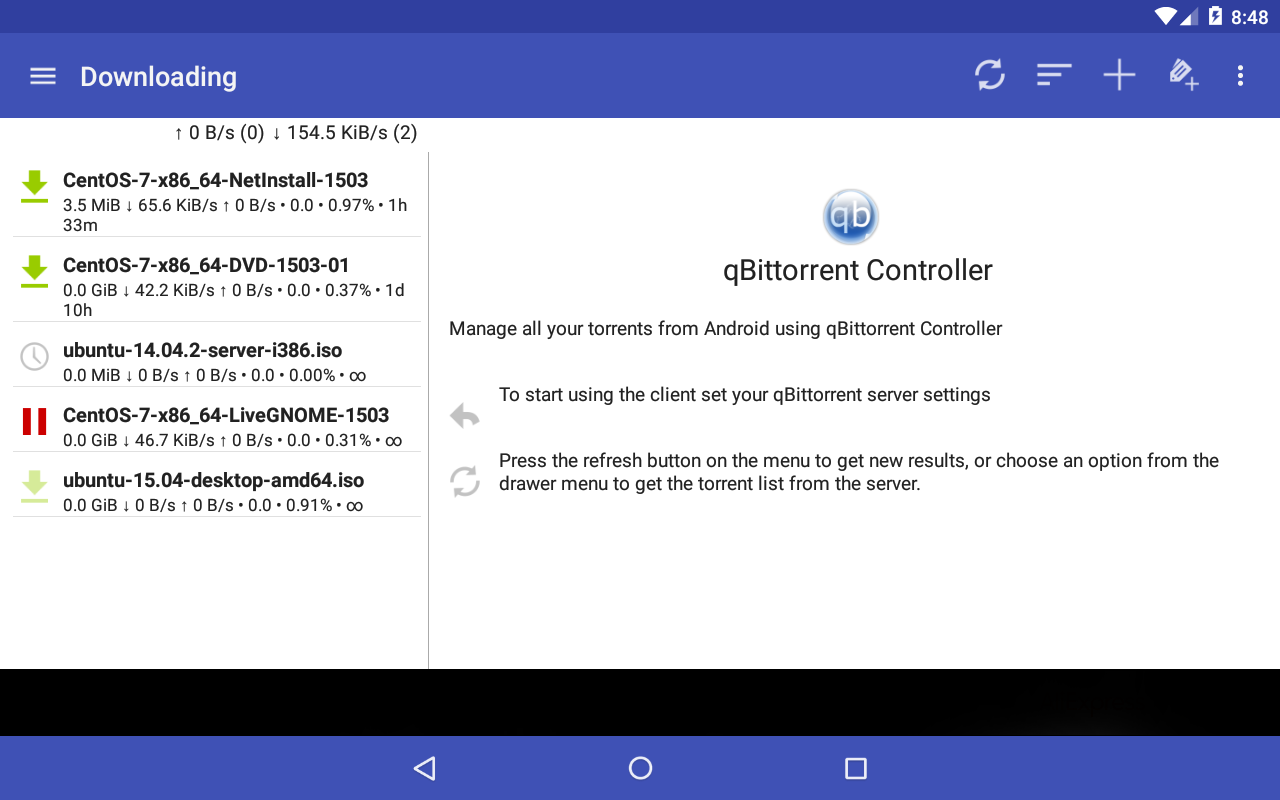
Task: Tap the clock icon of ubuntu-14.04.2 server
Action: (35, 356)
